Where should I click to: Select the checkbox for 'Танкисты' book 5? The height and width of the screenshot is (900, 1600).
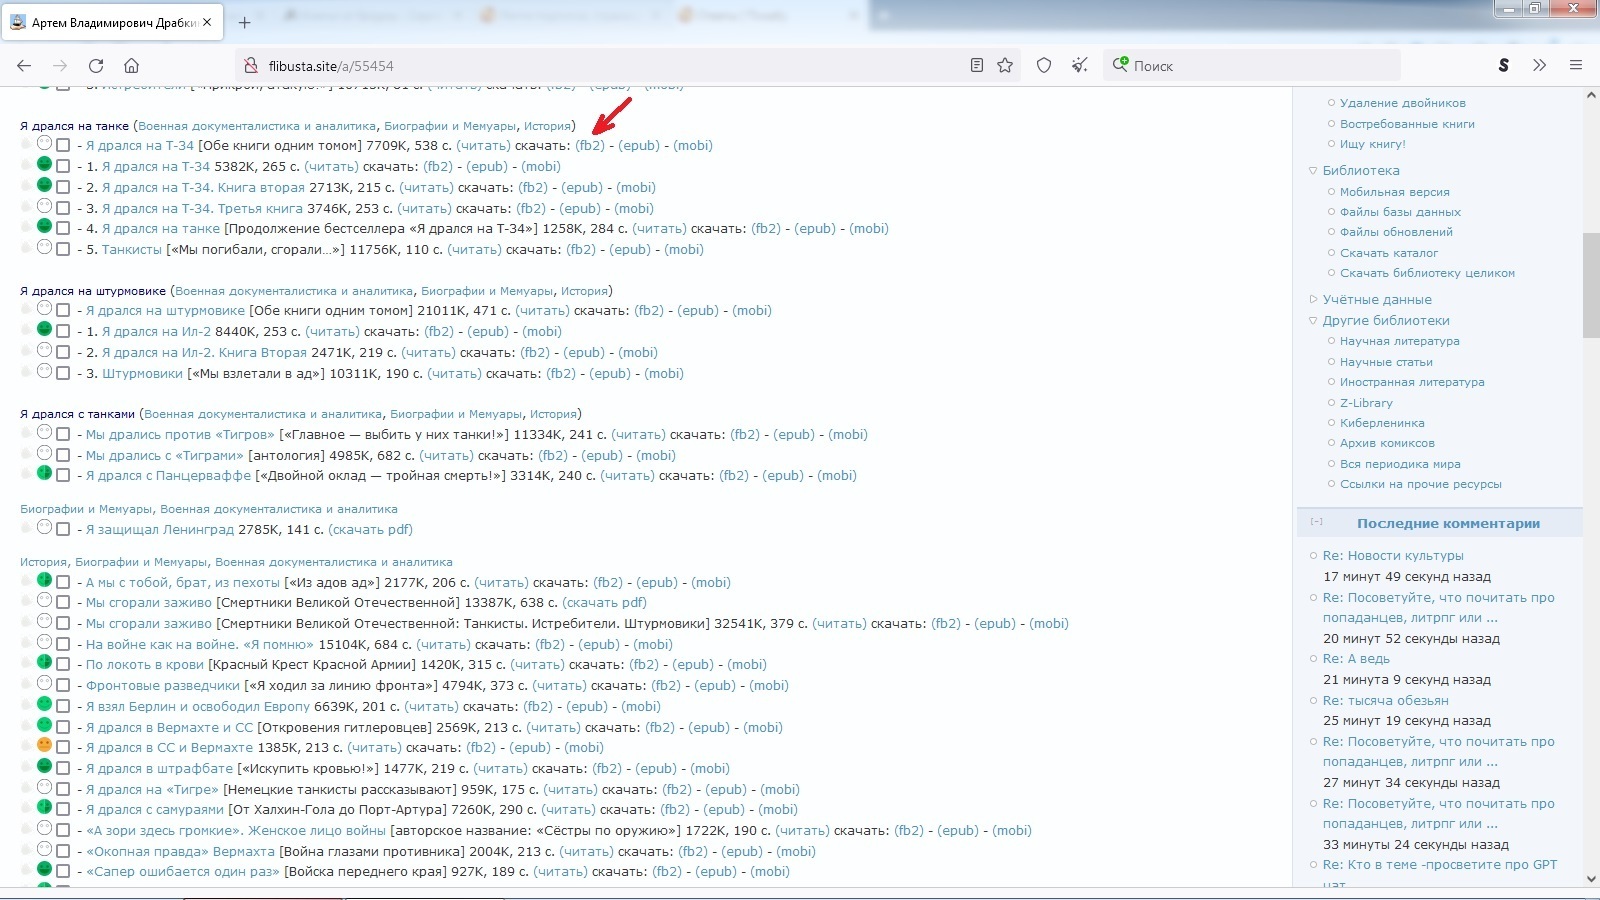coord(63,250)
